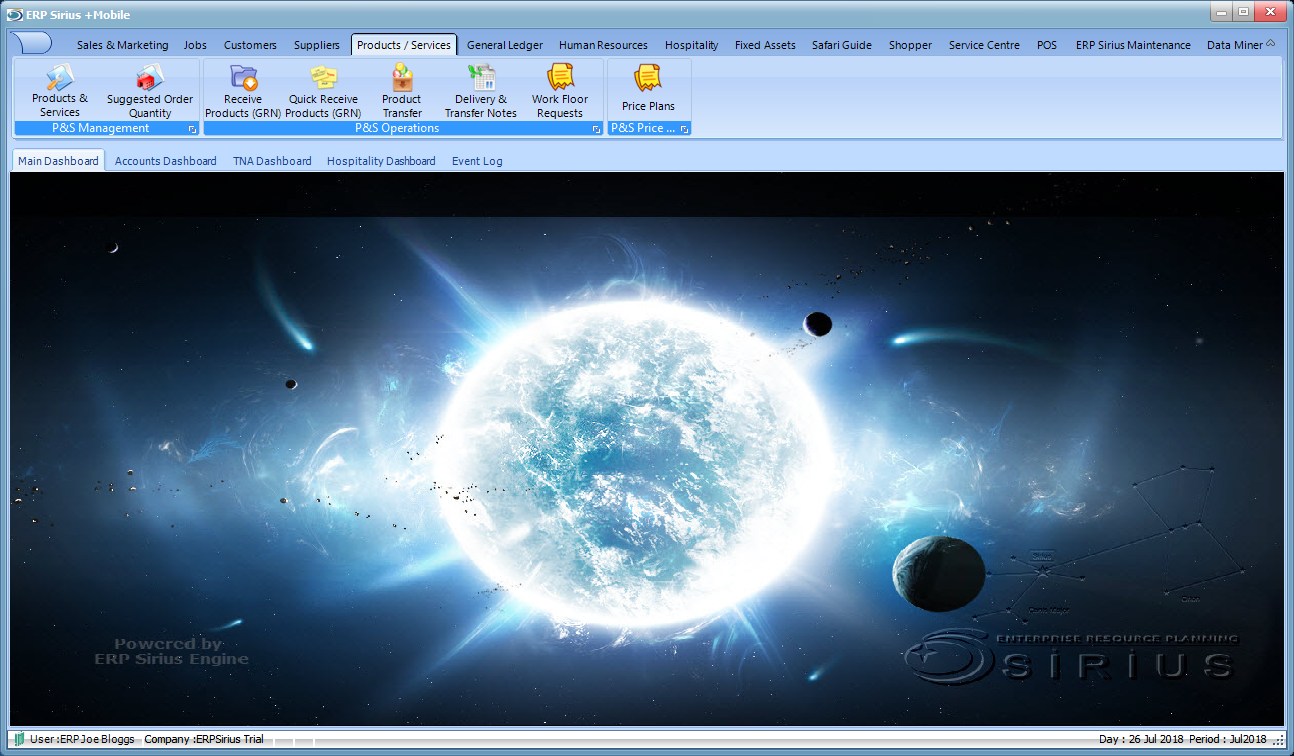
Task: Open Delivery & Transfer Notes
Action: [x=481, y=90]
